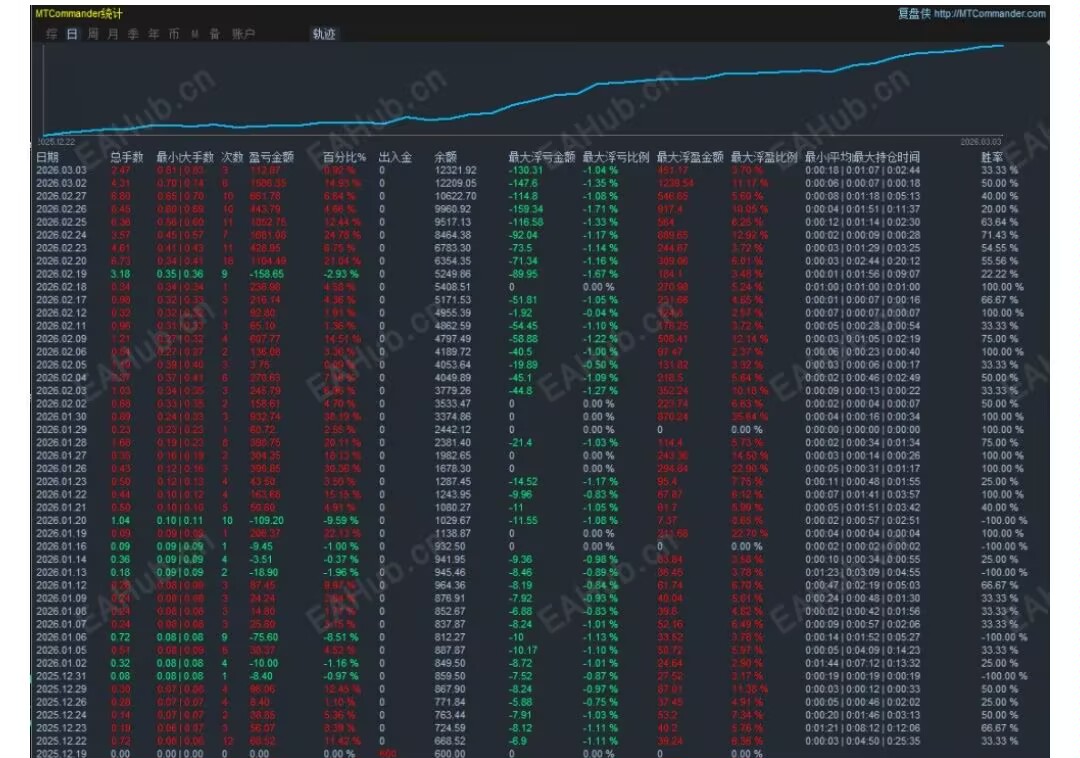
Task: Sort by the 百分比% column header
Action: pos(344,157)
